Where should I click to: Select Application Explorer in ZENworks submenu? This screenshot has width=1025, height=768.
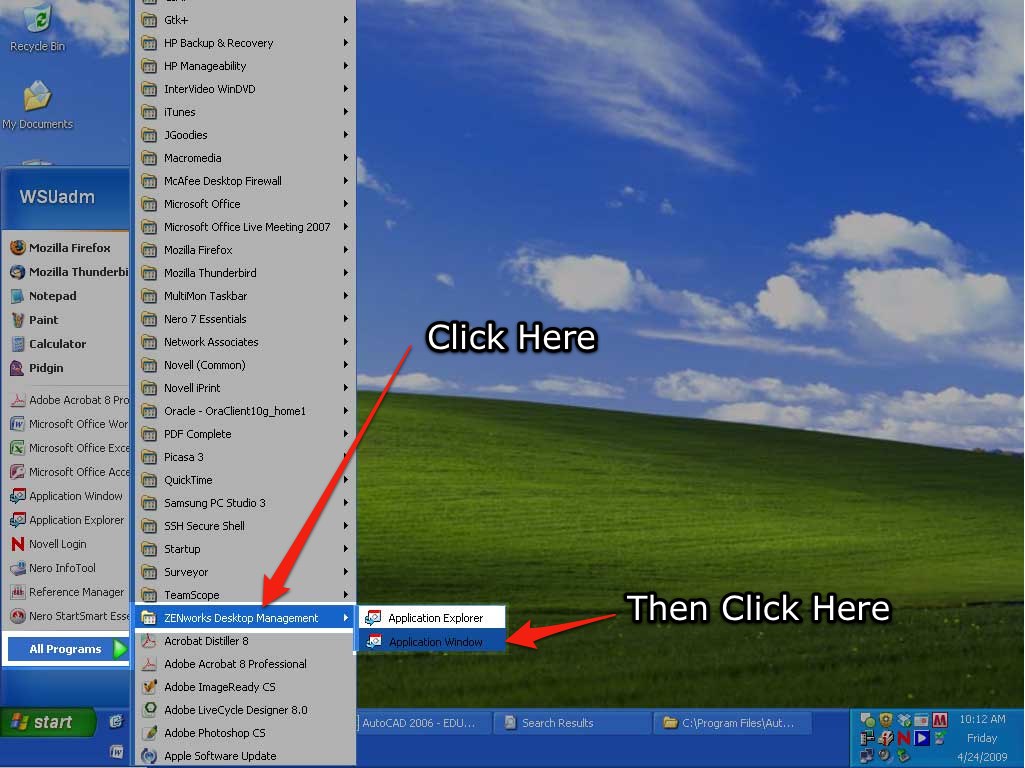[x=435, y=618]
